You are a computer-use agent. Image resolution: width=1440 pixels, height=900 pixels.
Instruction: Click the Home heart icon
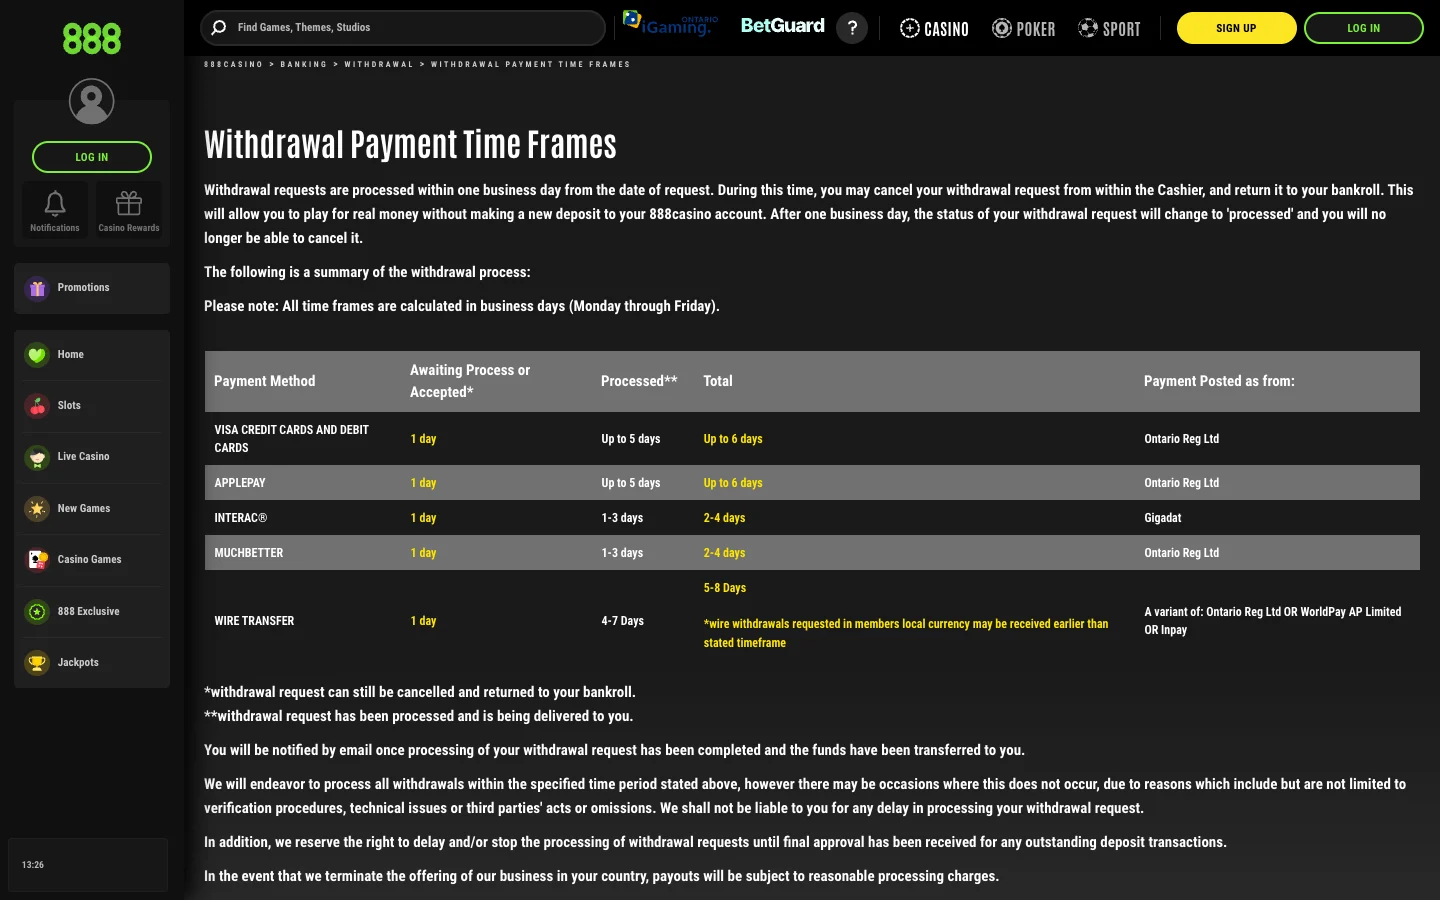click(x=37, y=355)
